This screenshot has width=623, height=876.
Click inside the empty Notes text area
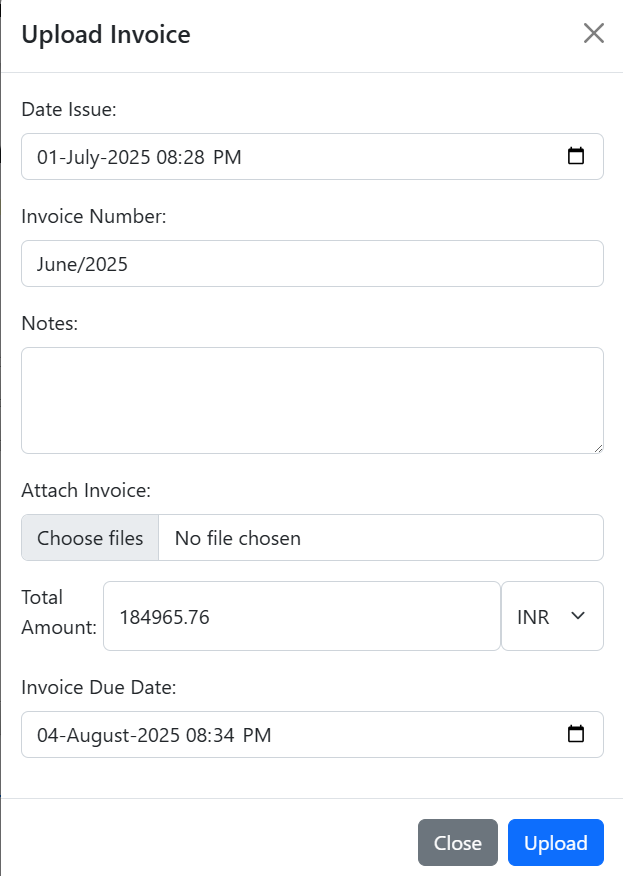pyautogui.click(x=312, y=401)
